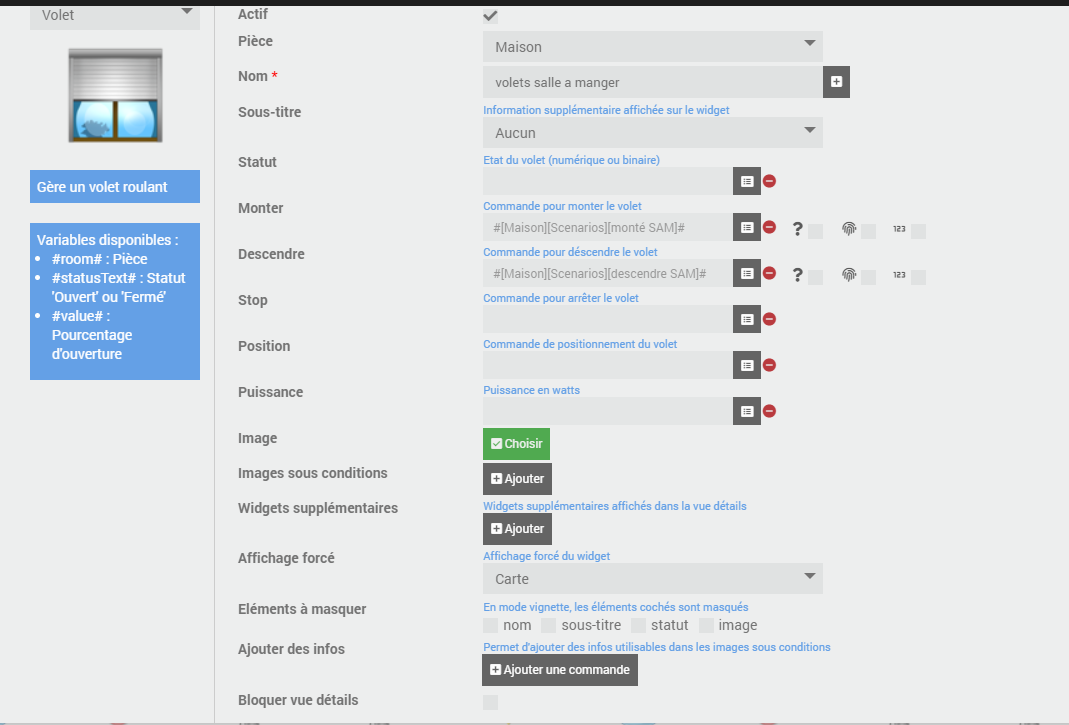Click the roller shutter widget image

[x=115, y=95]
